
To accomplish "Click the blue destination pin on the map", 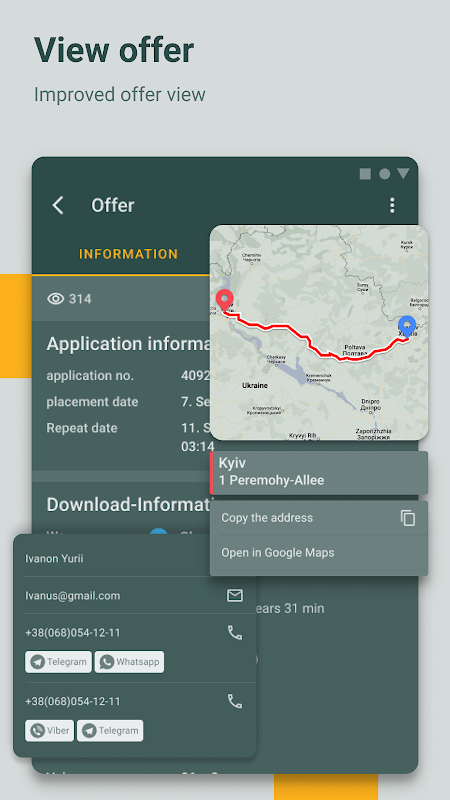I will 407,326.
